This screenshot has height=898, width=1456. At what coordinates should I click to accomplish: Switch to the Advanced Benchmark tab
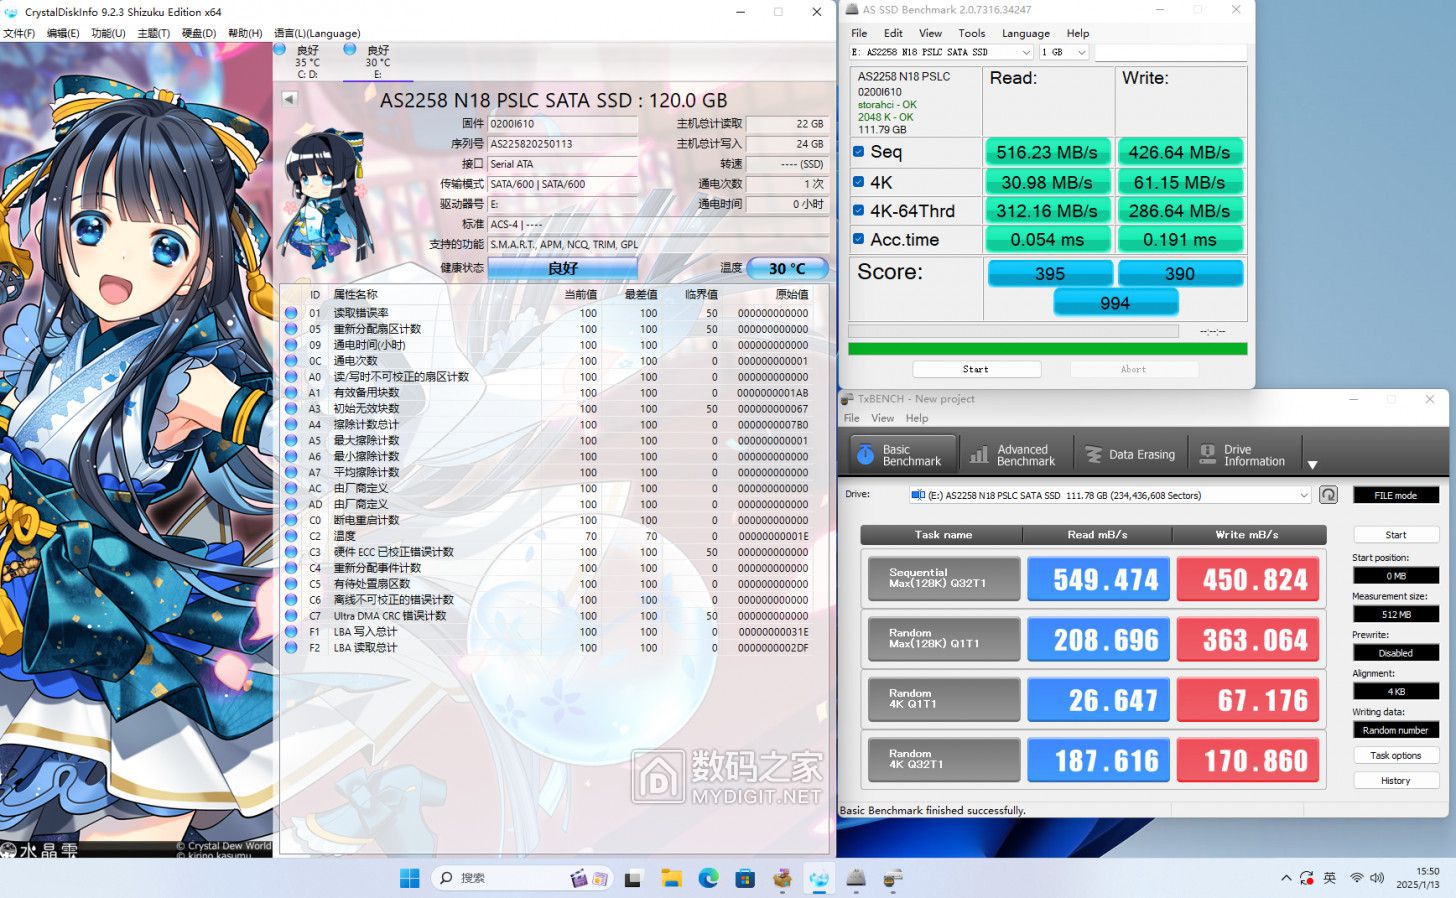pyautogui.click(x=1014, y=455)
